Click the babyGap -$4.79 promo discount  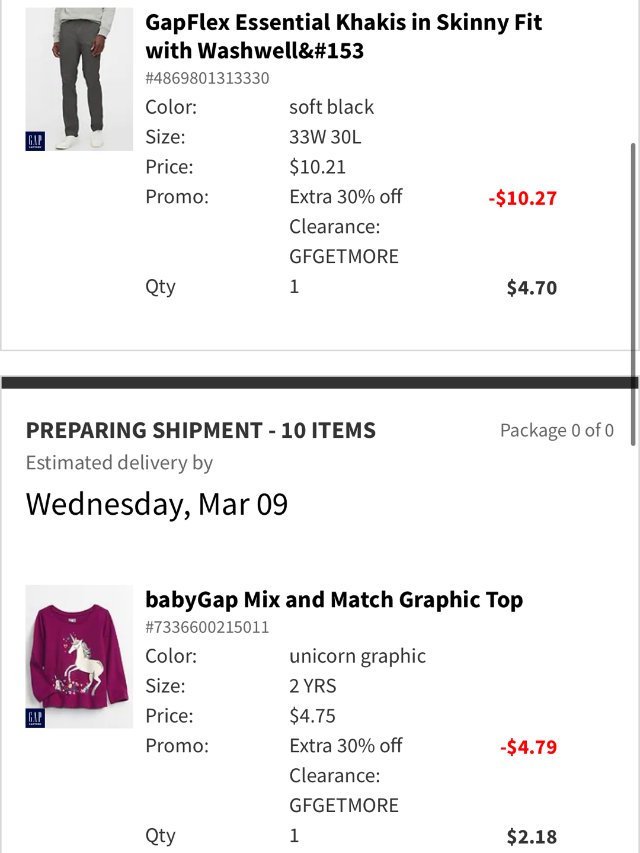(528, 747)
